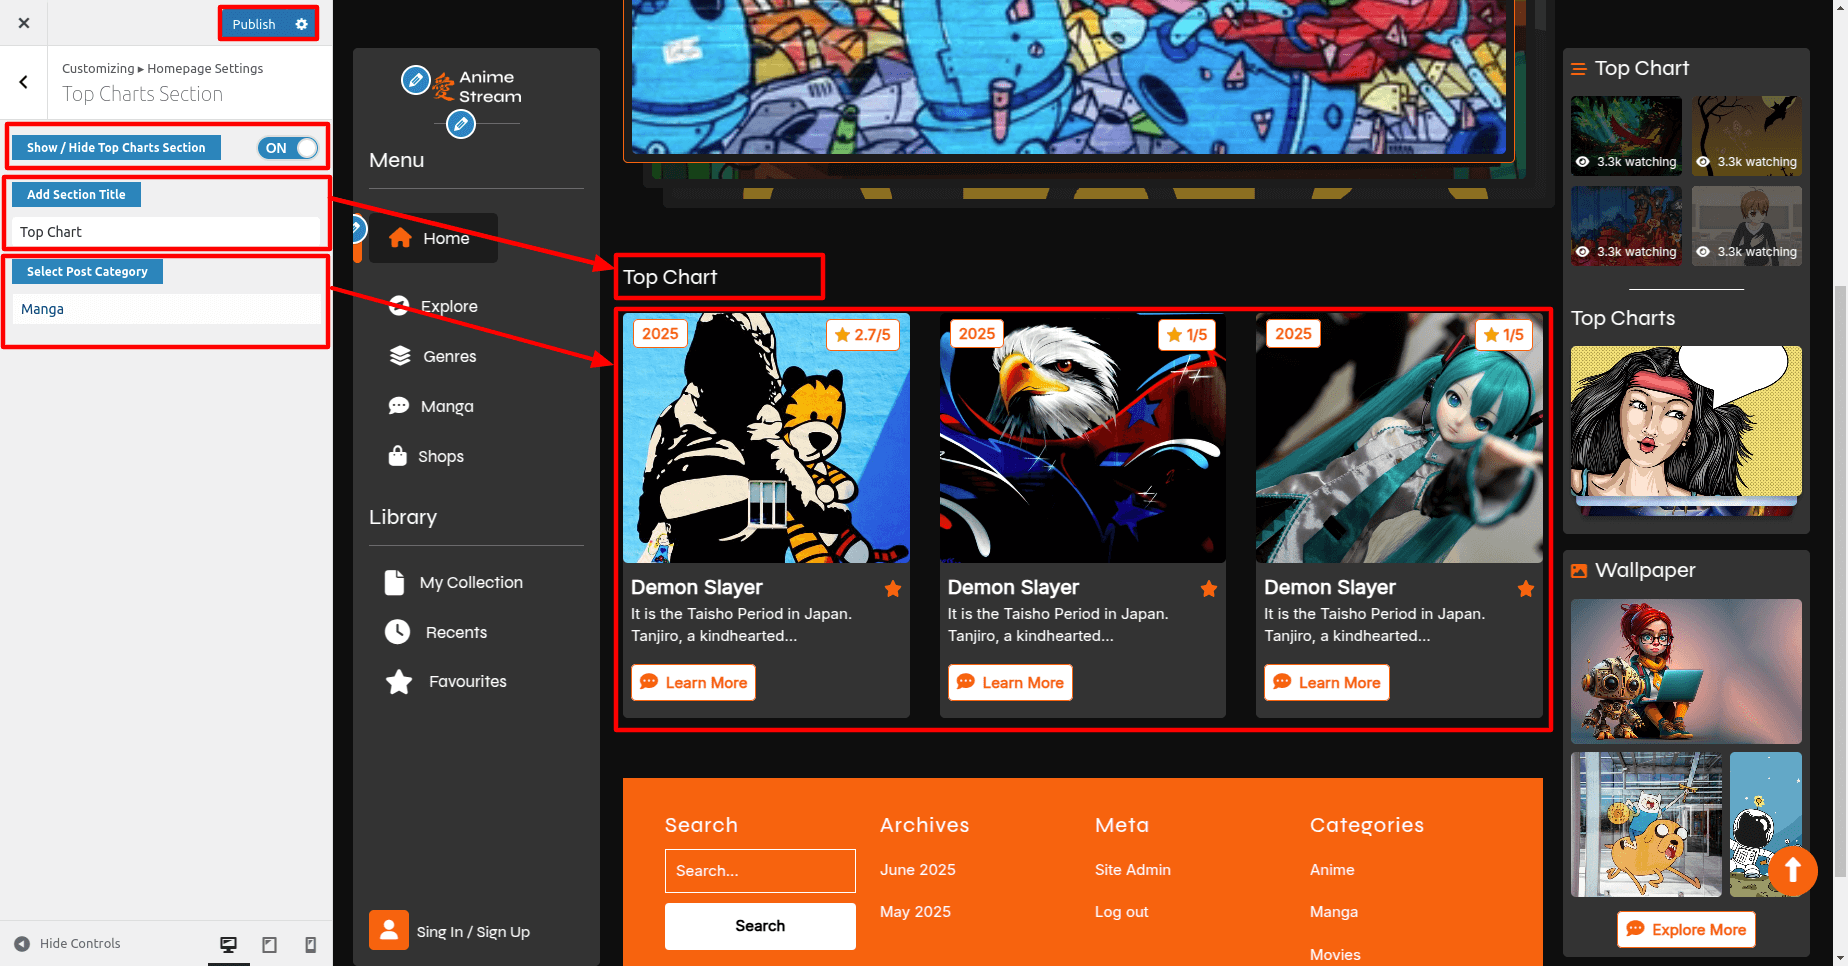
Task: Switch to mobile preview mode
Action: coord(310,944)
